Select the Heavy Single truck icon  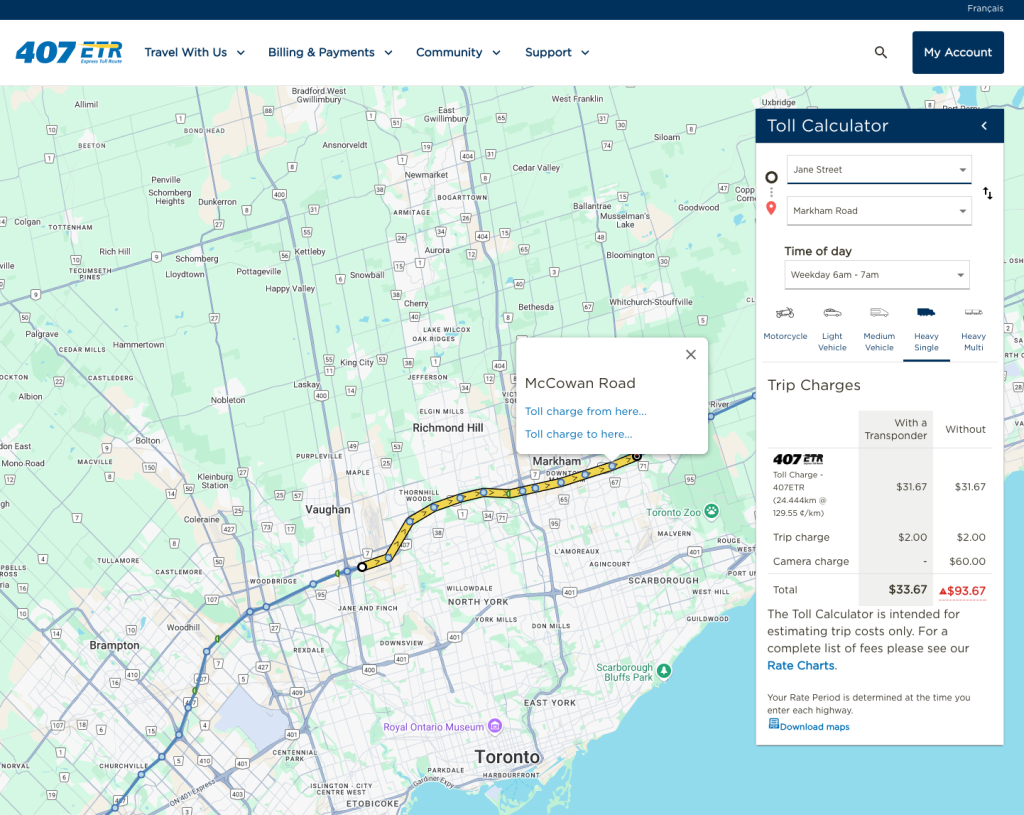pos(926,312)
